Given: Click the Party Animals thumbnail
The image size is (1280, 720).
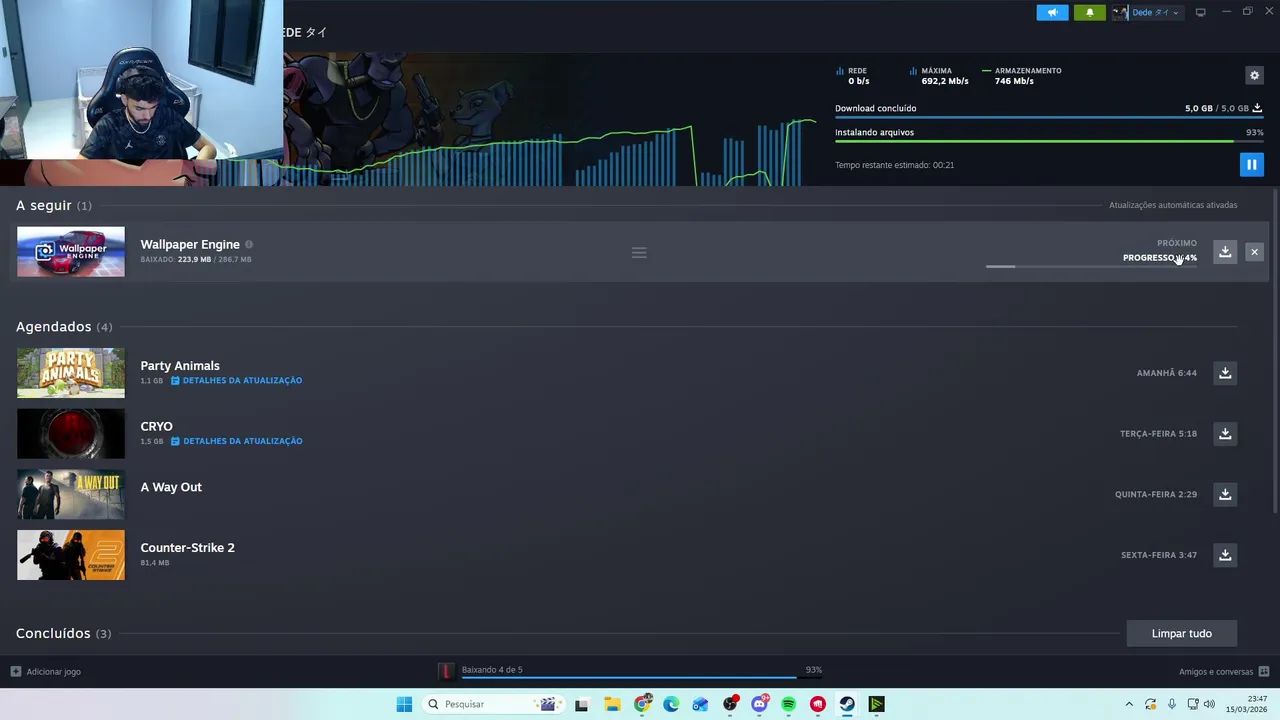Looking at the screenshot, I should pos(71,373).
